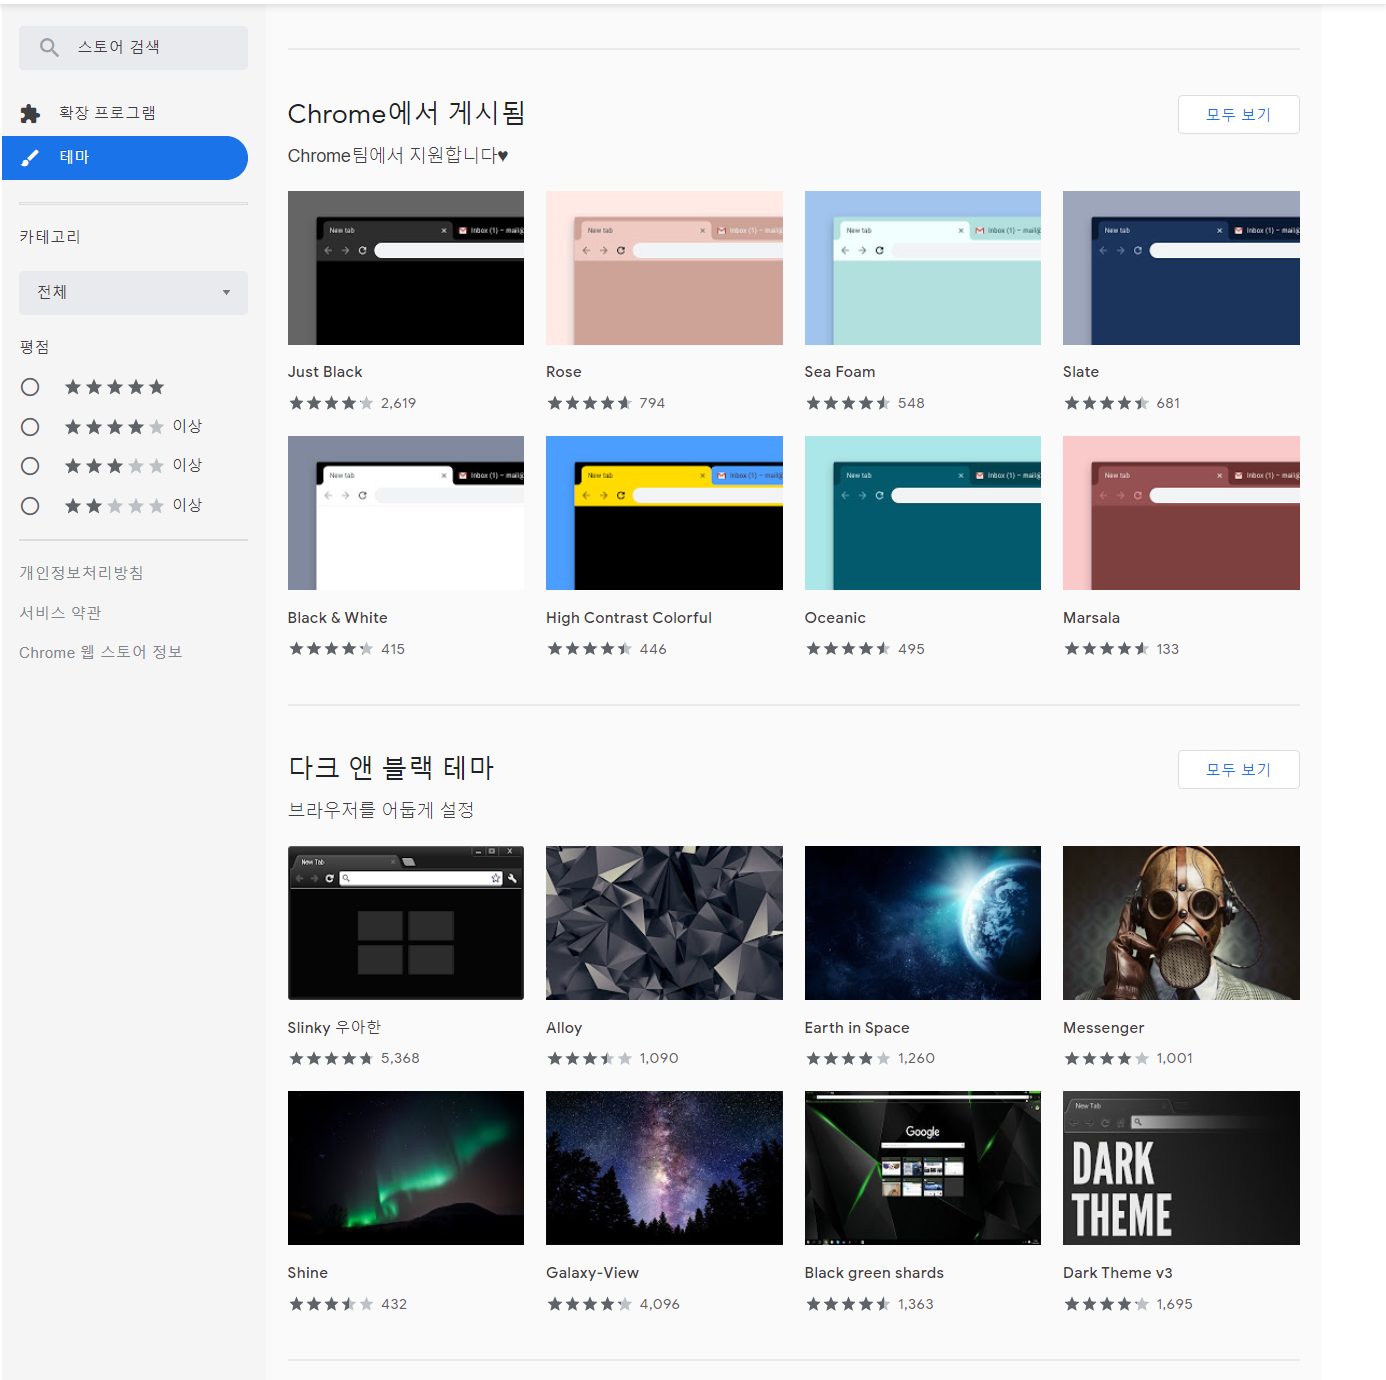This screenshot has height=1380, width=1386.
Task: Click the 5,368 rating count
Action: point(400,1058)
